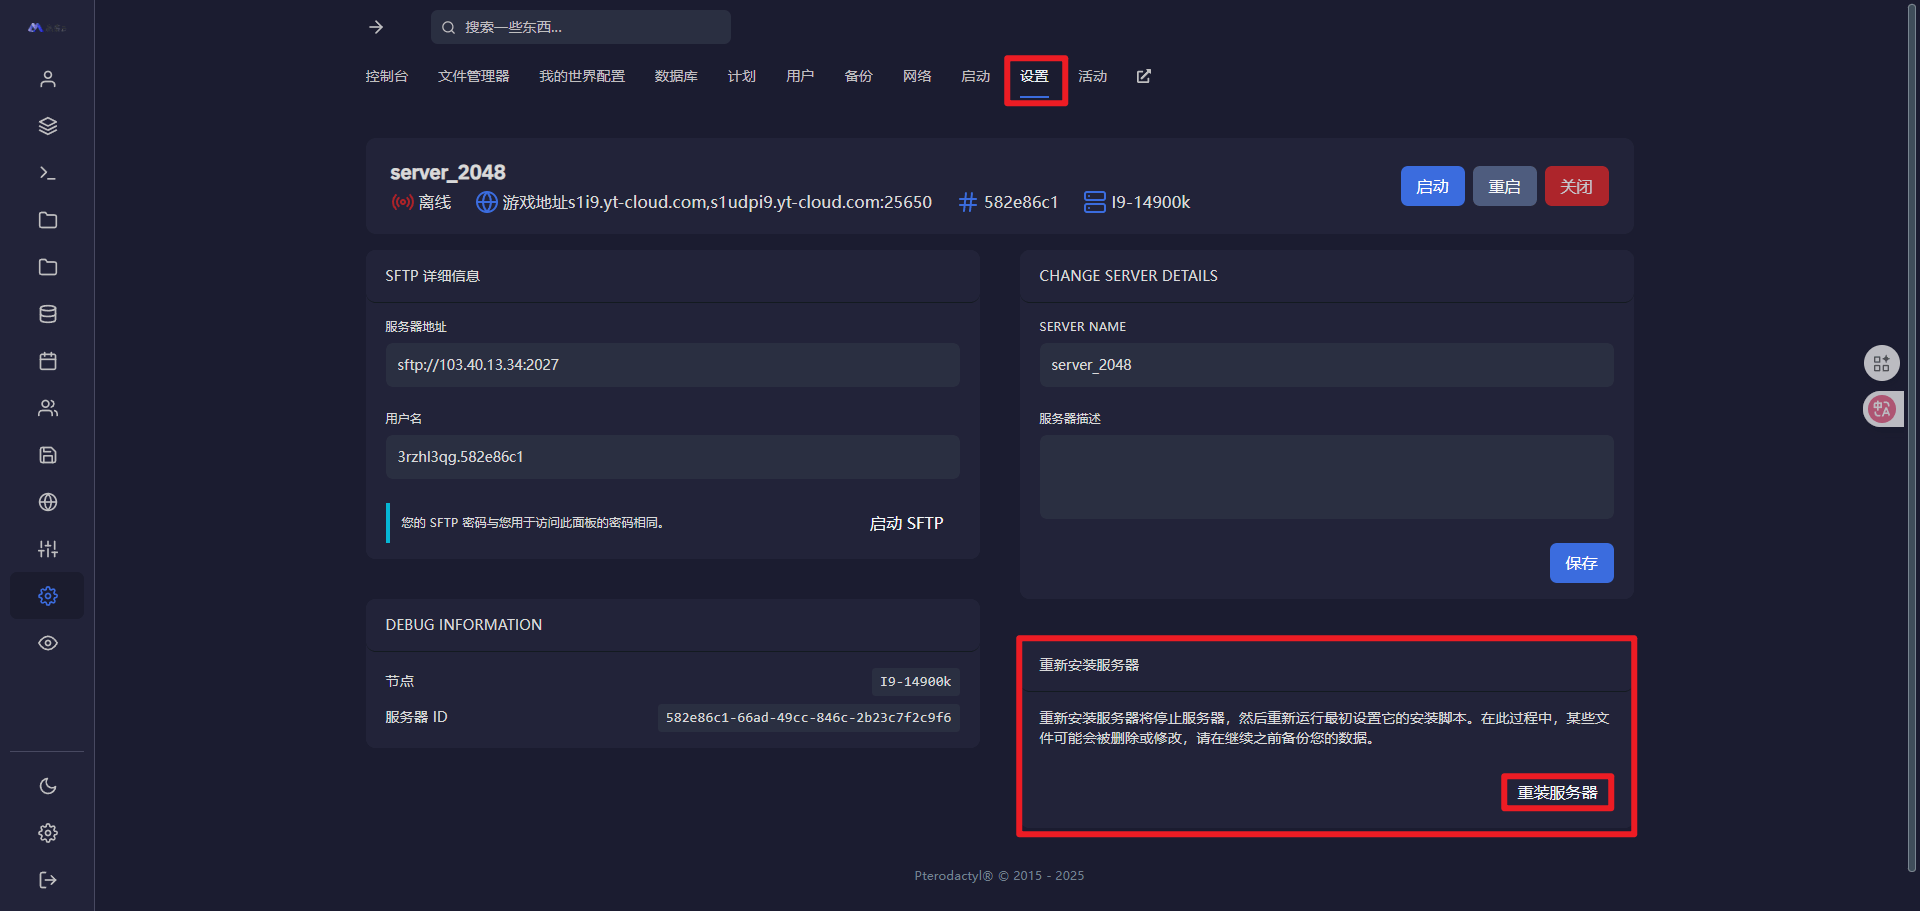The width and height of the screenshot is (1920, 911).
Task: Open the external link icon in the tab bar
Action: tap(1144, 76)
